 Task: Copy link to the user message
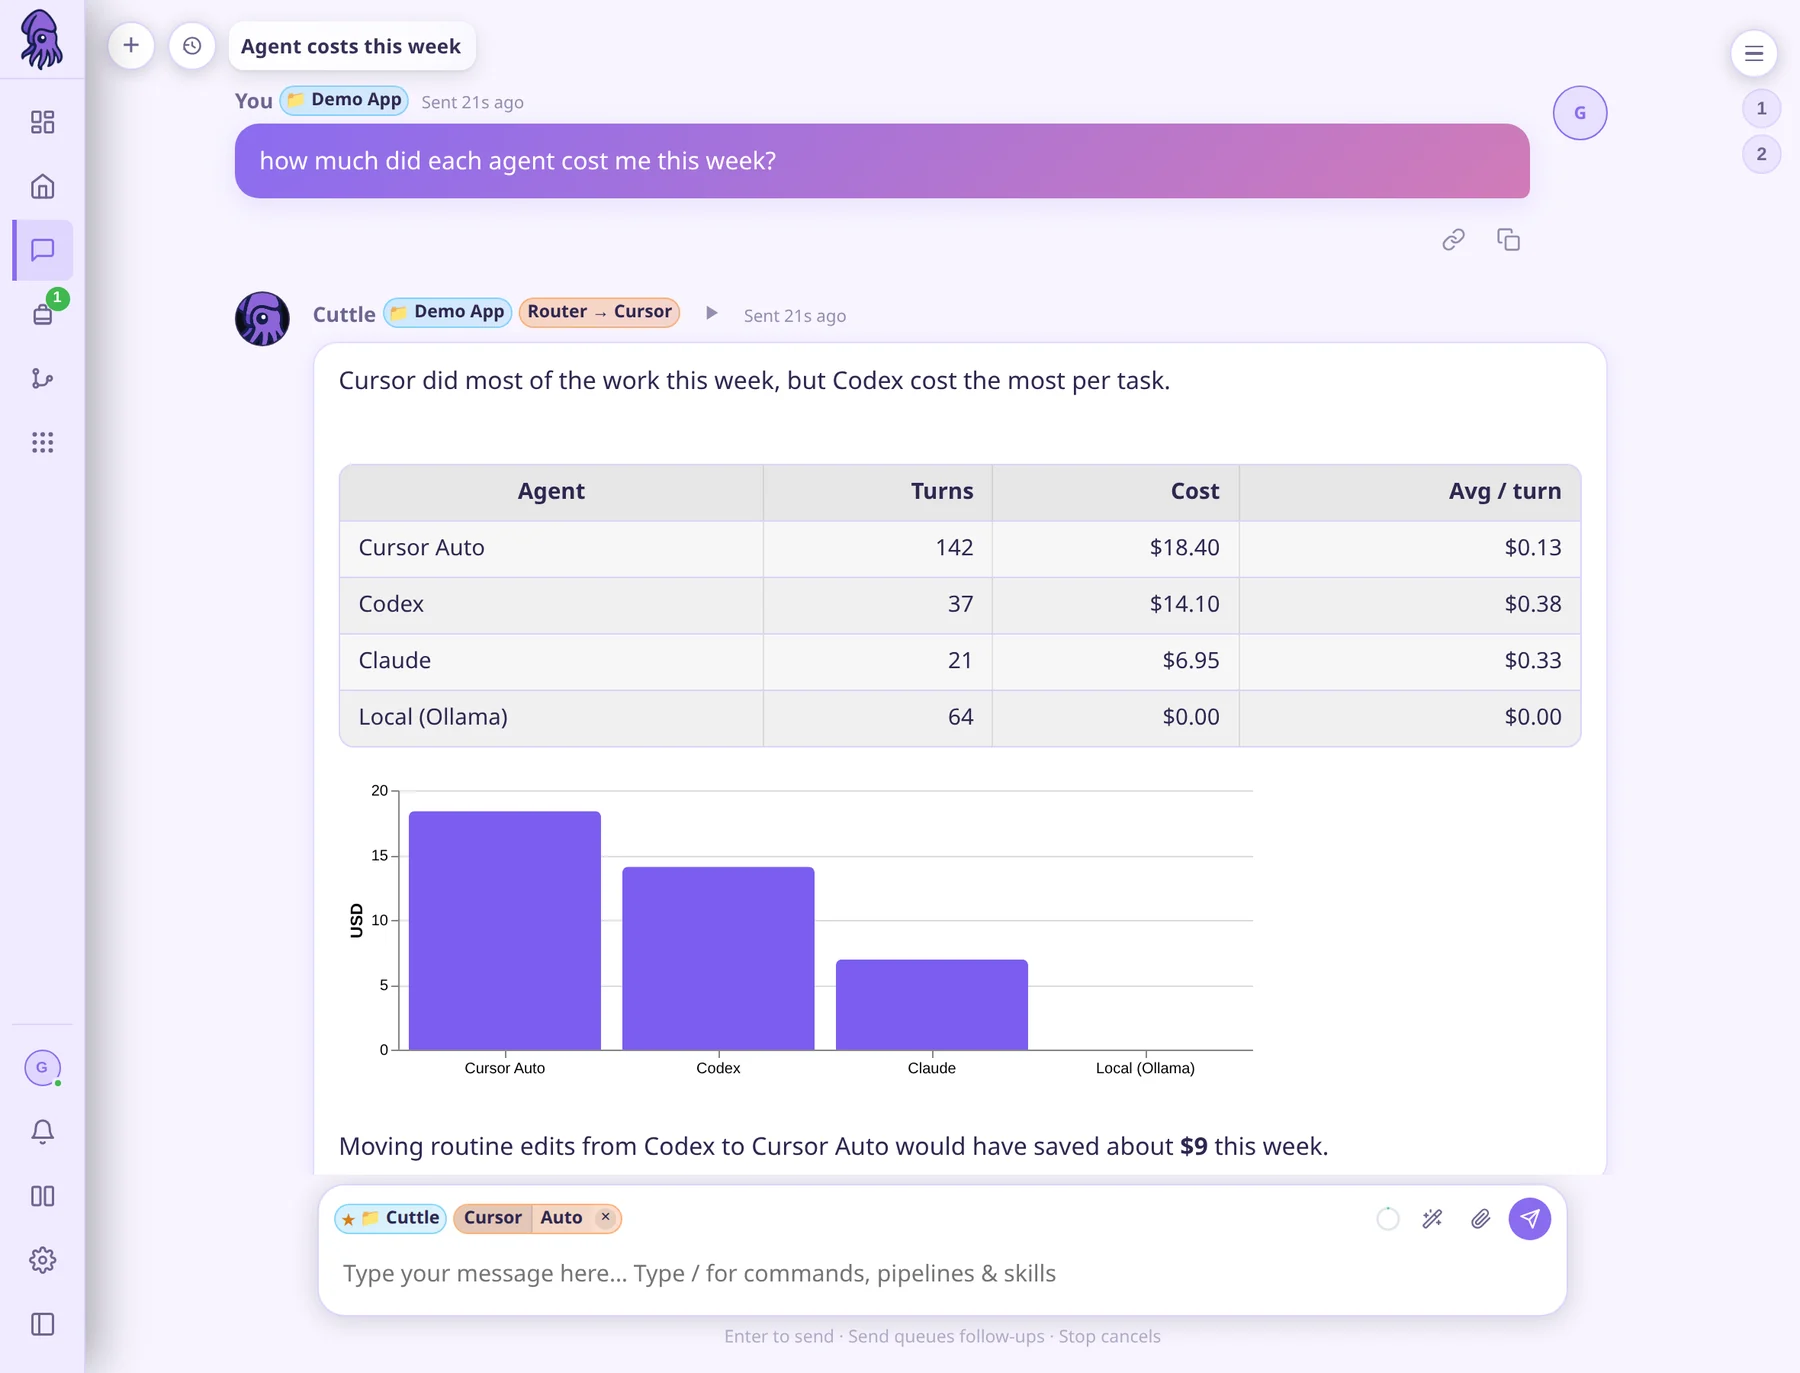tap(1453, 240)
